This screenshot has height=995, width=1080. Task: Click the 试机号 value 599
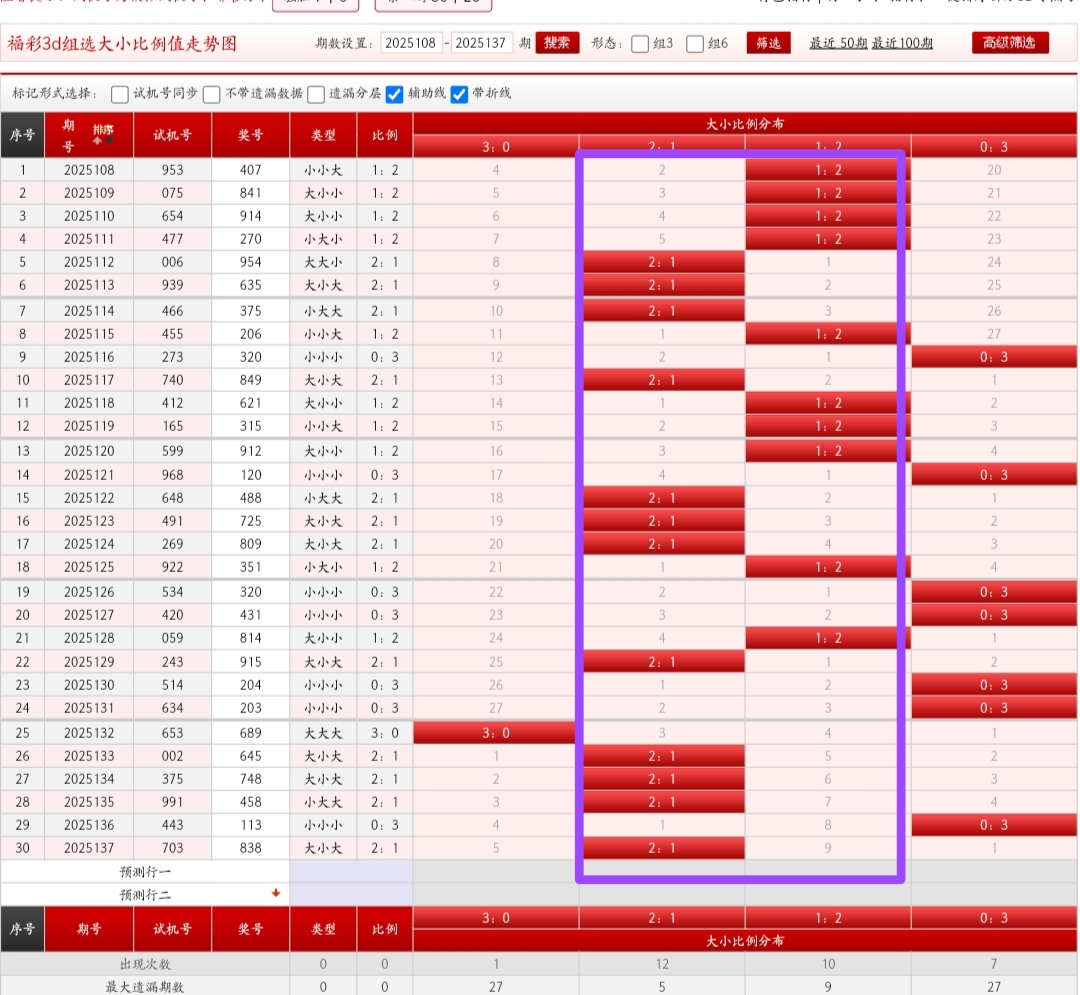coord(172,451)
